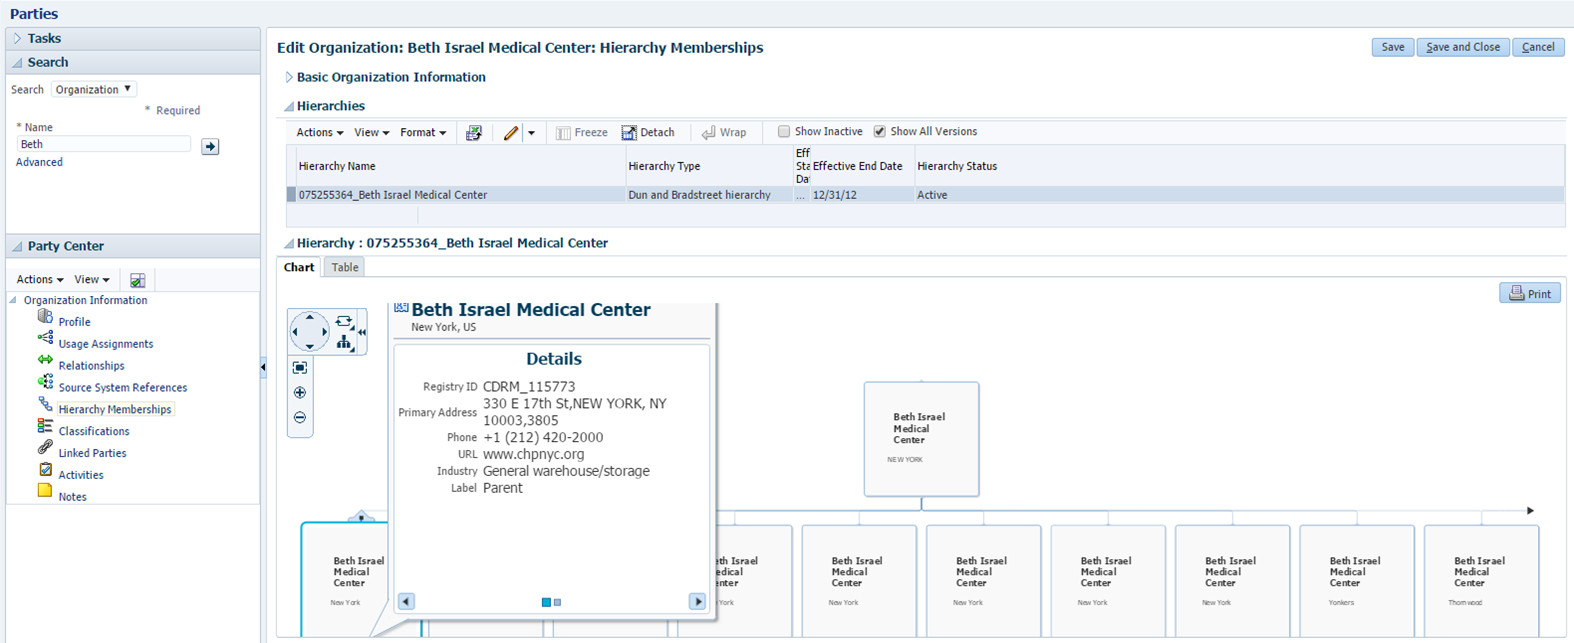
Task: Zoom in on the hierarchy chart
Action: [x=300, y=393]
